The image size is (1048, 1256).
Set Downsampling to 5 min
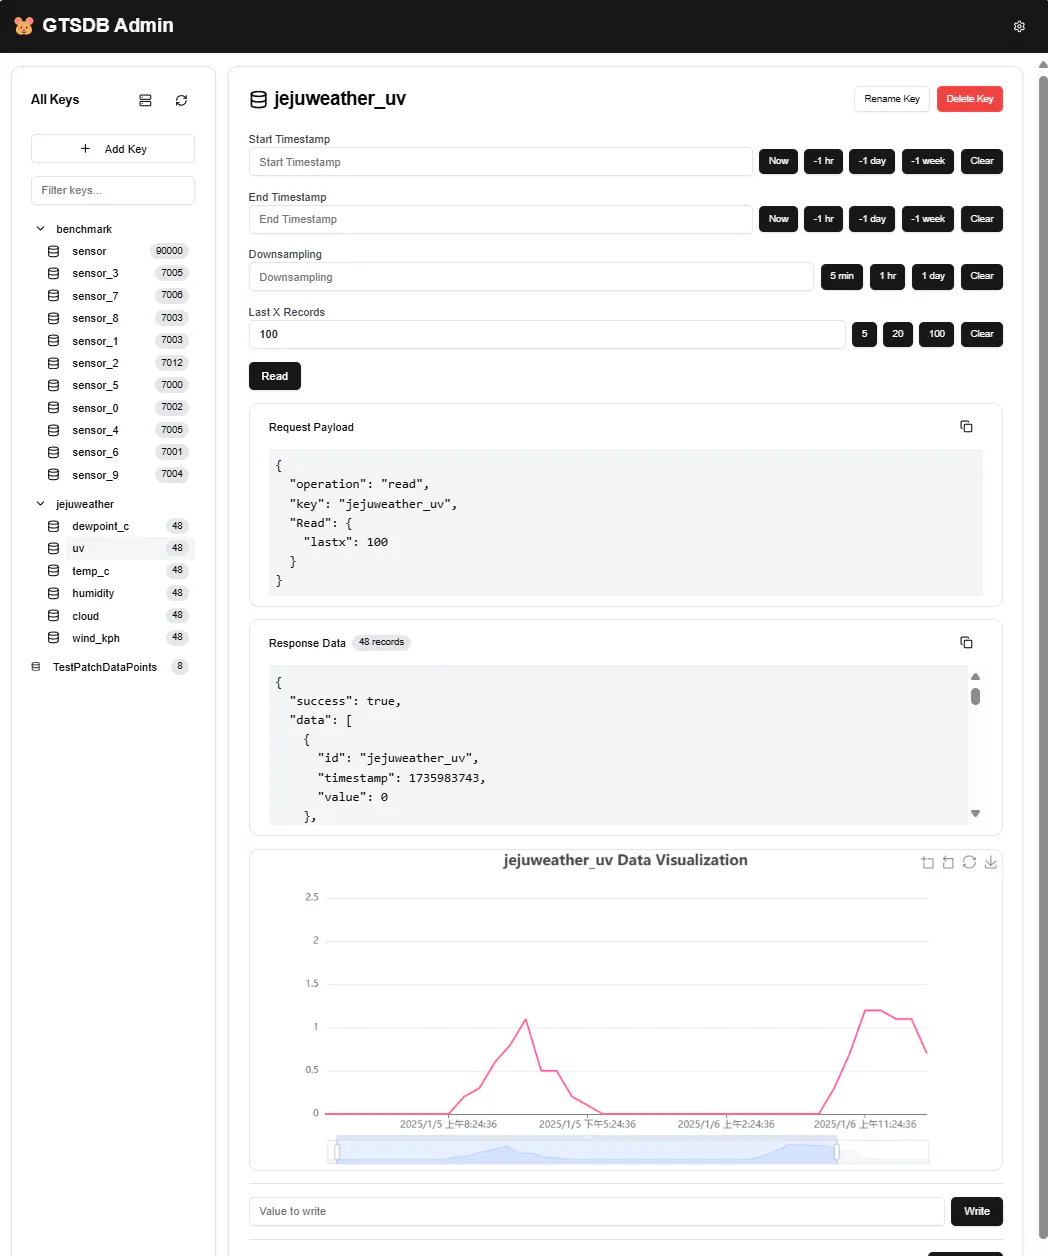click(842, 276)
